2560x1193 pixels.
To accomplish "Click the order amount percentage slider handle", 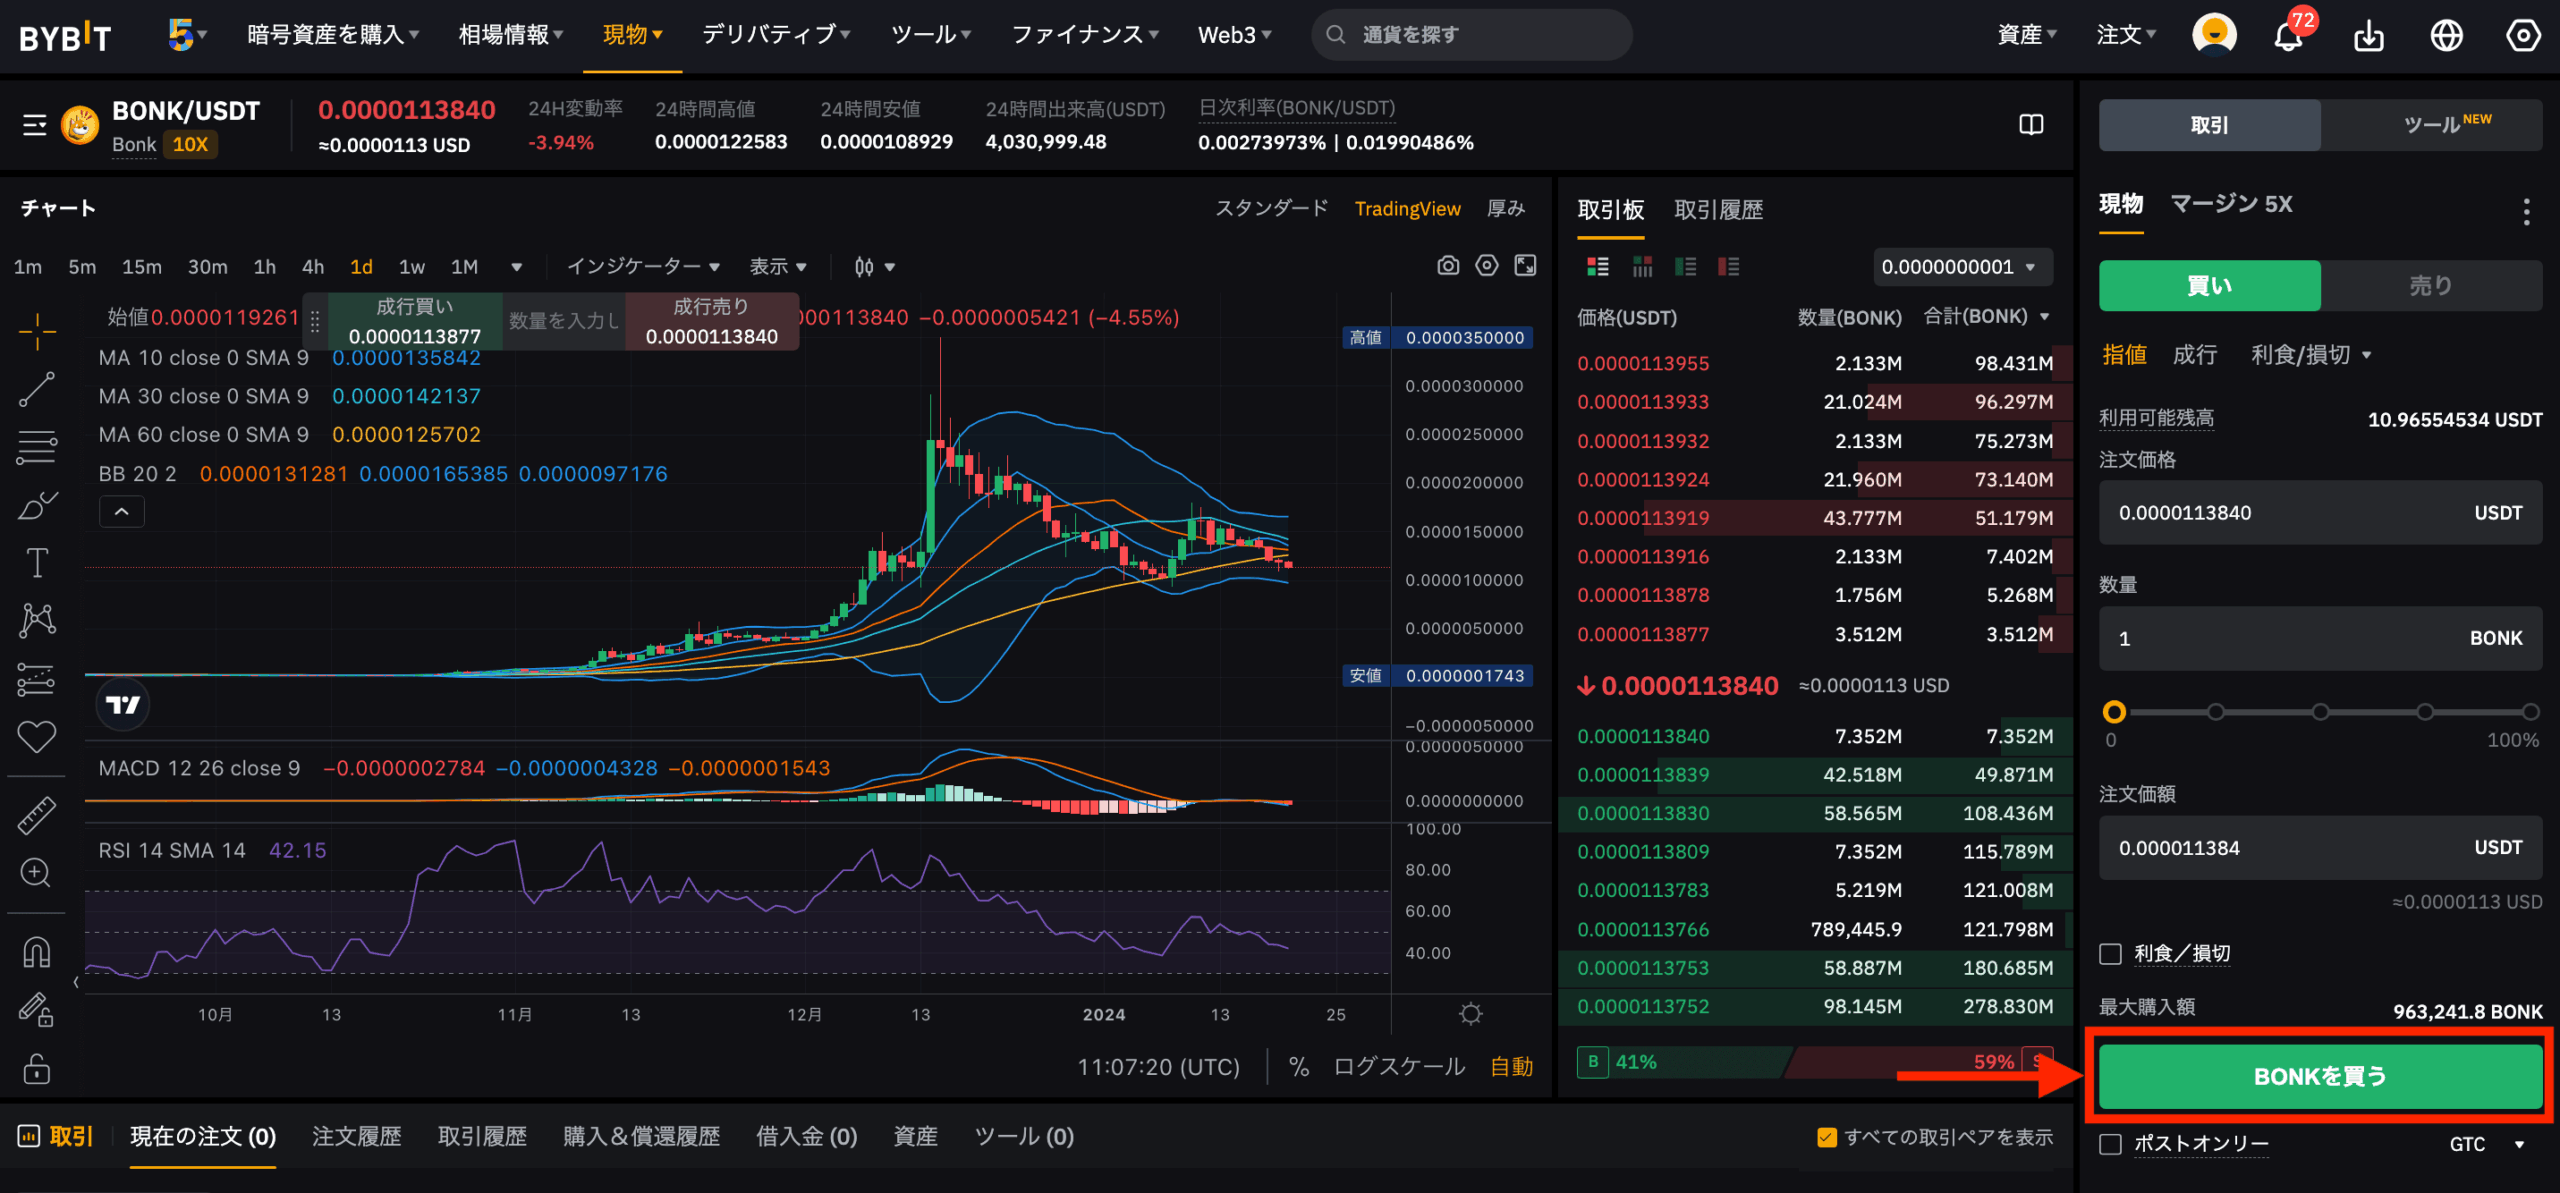I will pyautogui.click(x=2114, y=712).
